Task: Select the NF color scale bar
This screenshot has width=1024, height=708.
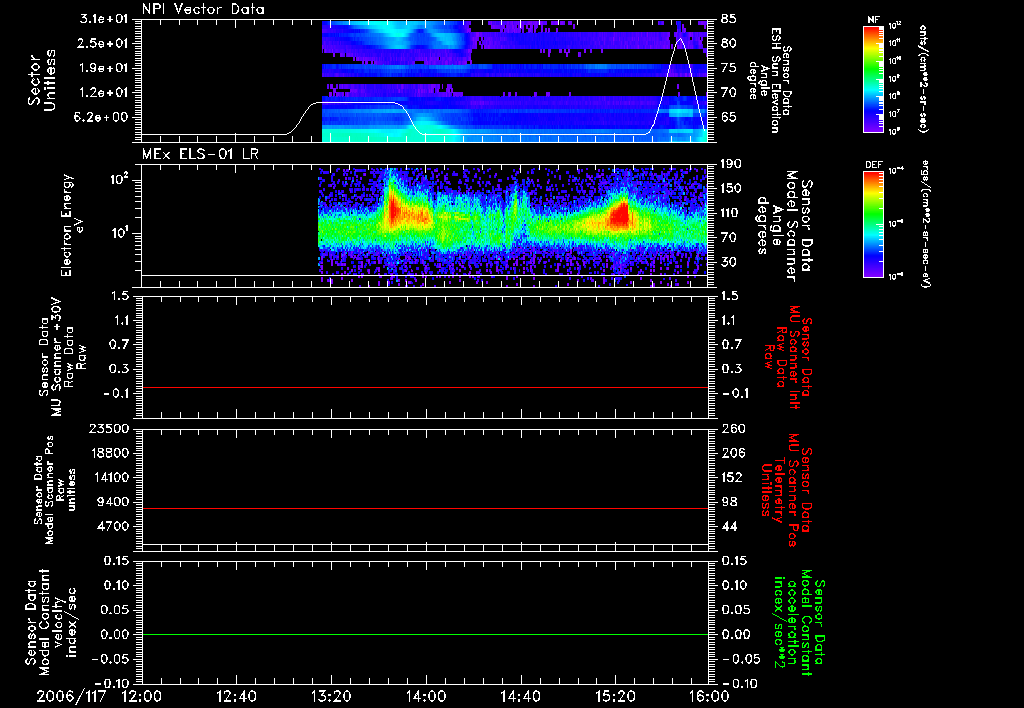Action: [873, 80]
